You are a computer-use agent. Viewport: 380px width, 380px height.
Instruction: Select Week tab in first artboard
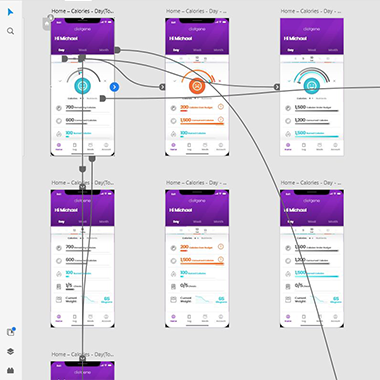pyautogui.click(x=82, y=50)
